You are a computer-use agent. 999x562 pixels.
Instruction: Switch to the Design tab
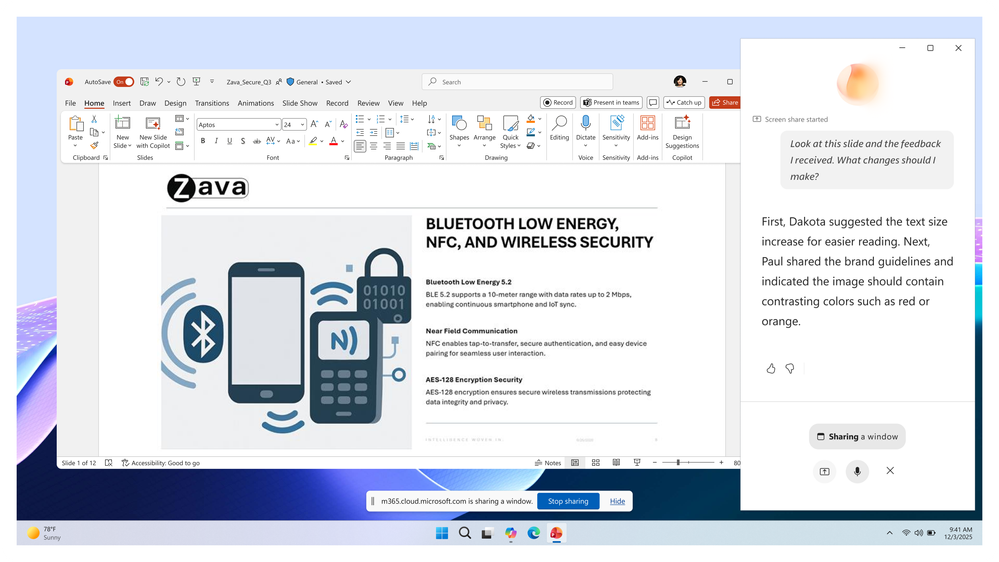[175, 103]
